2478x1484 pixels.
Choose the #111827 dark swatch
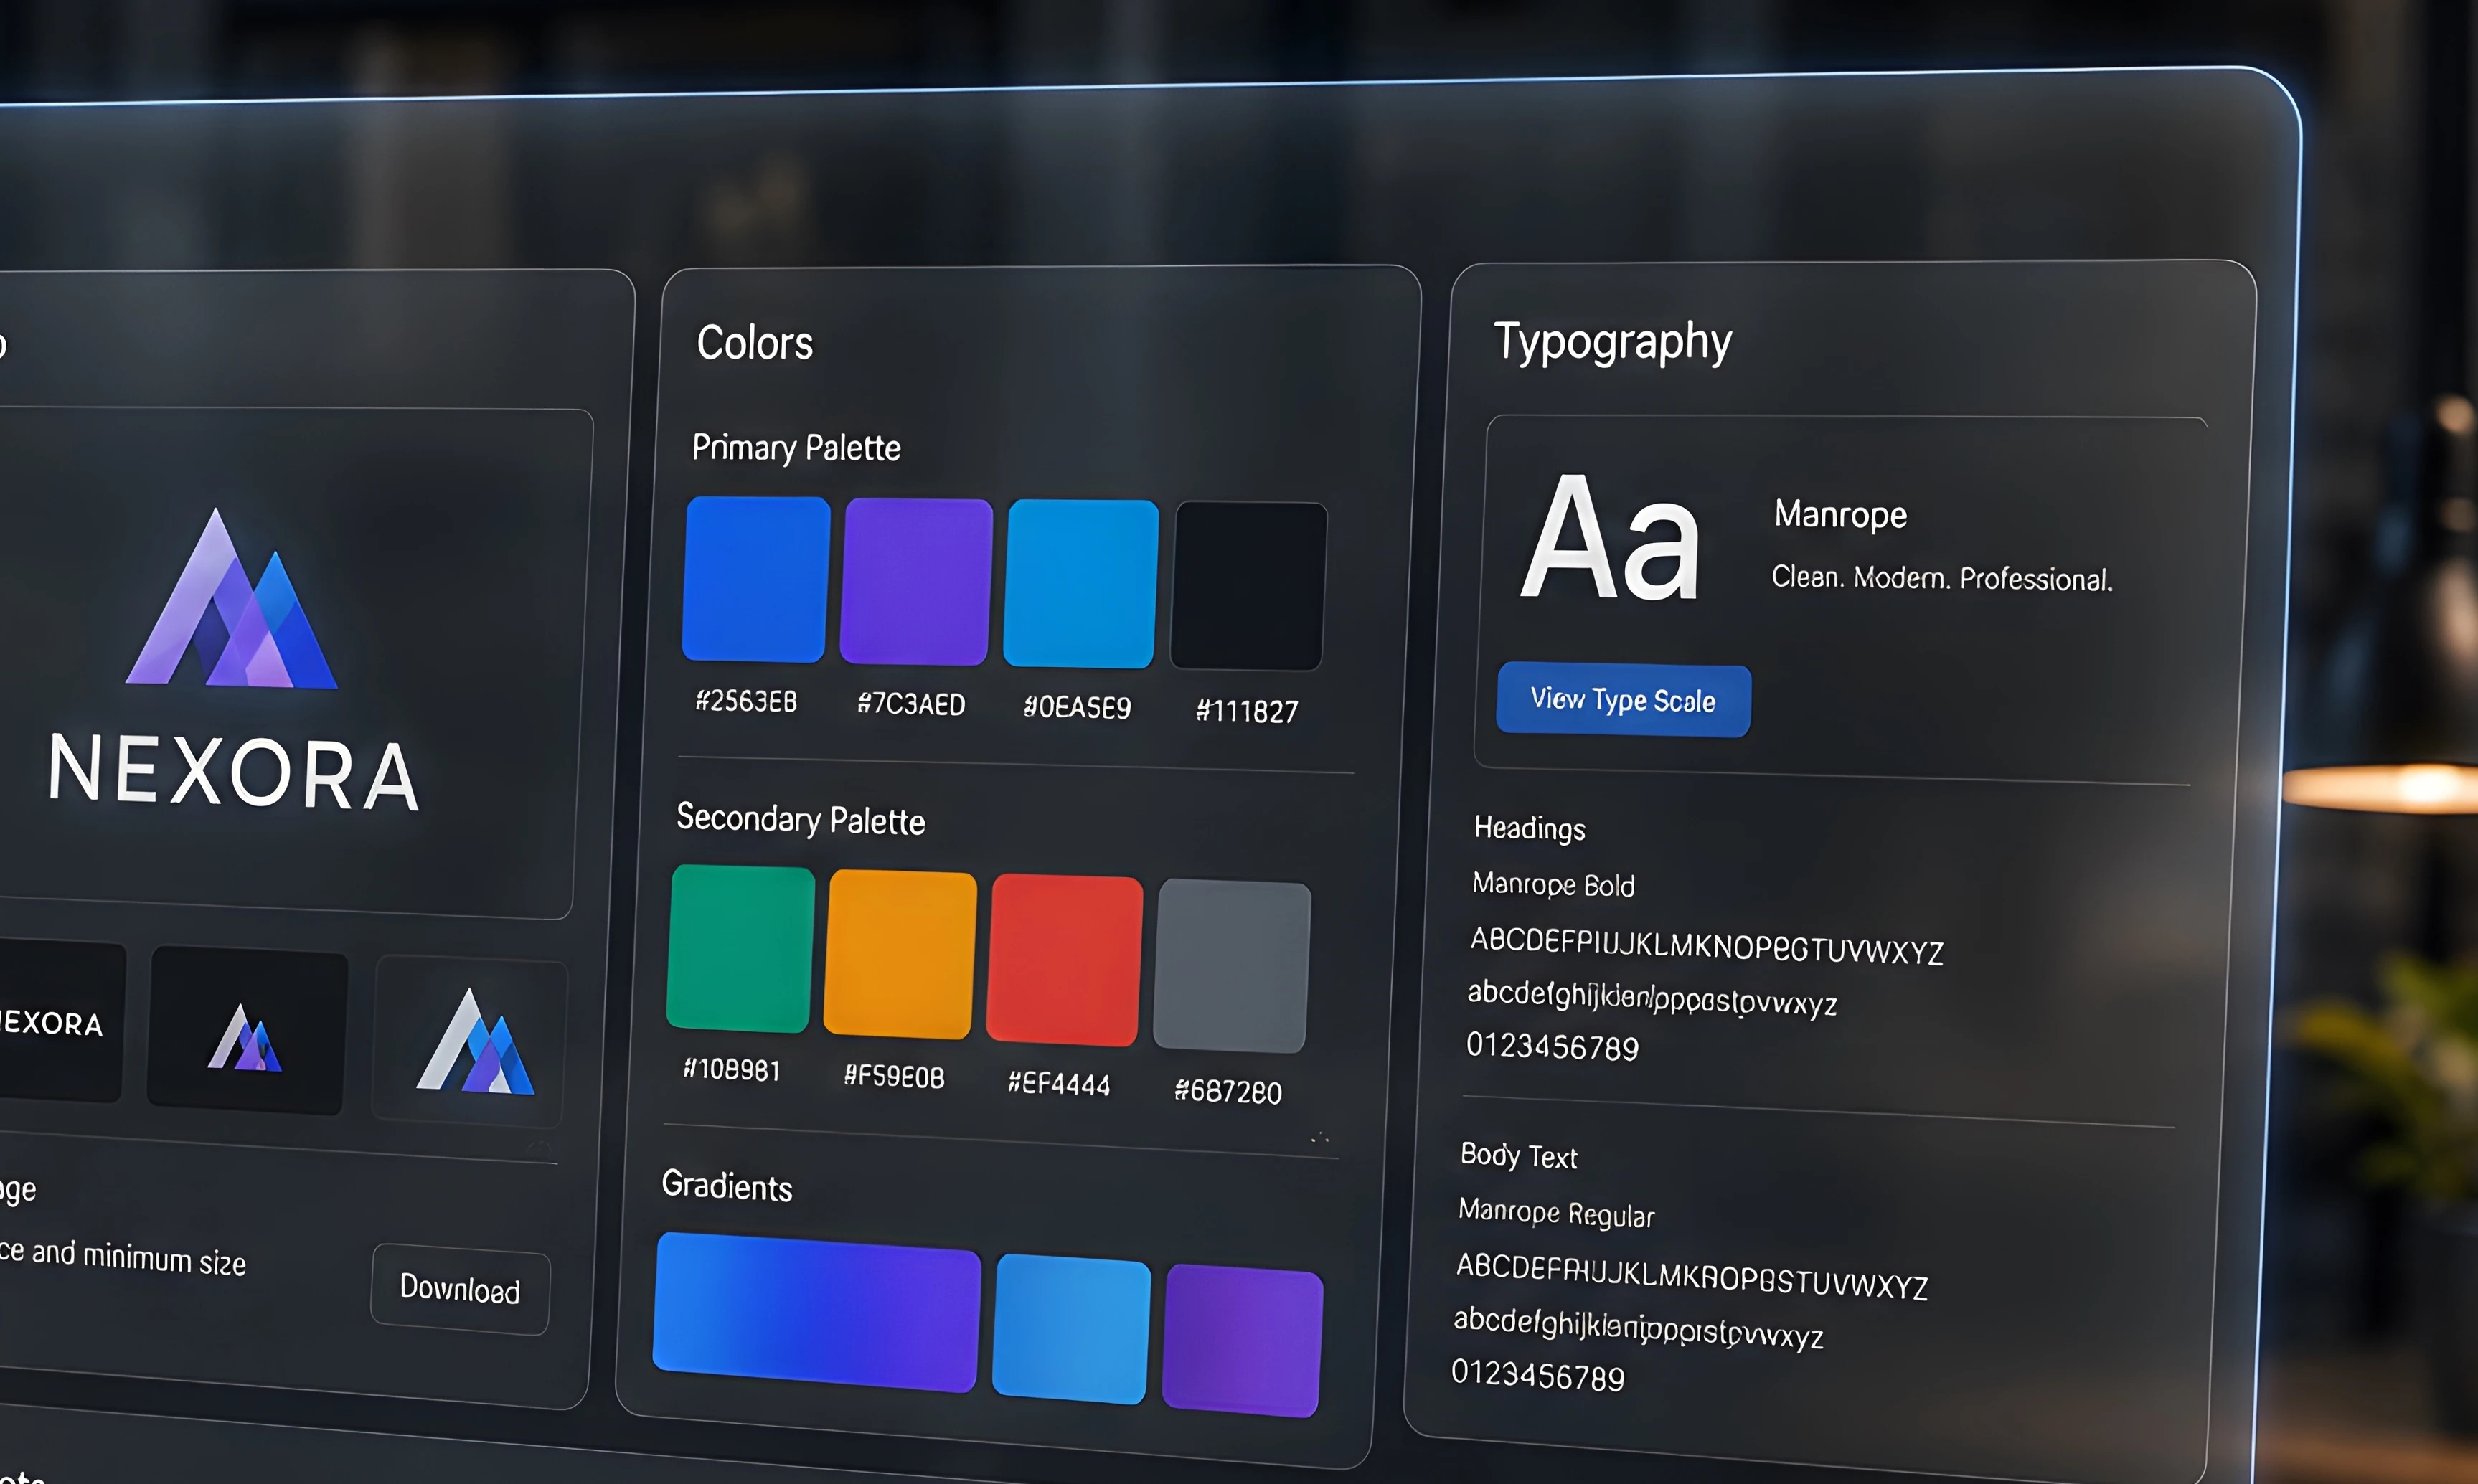(x=1249, y=586)
